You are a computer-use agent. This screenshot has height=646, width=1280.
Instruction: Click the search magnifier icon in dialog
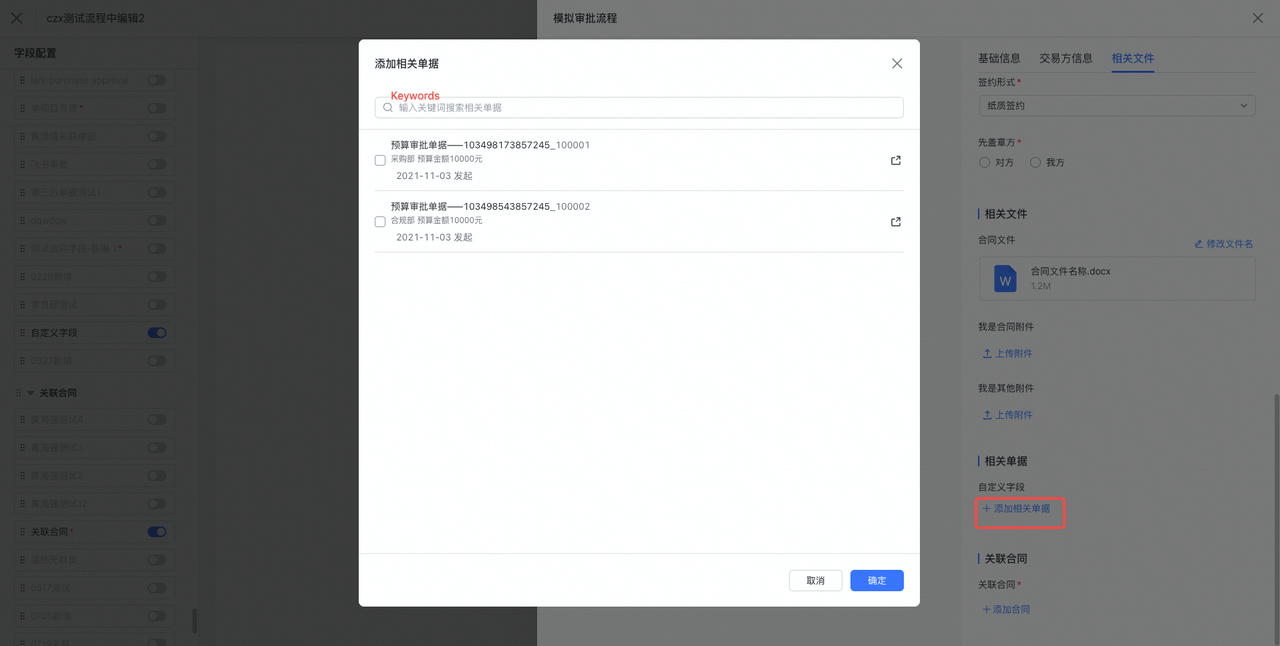[x=388, y=107]
